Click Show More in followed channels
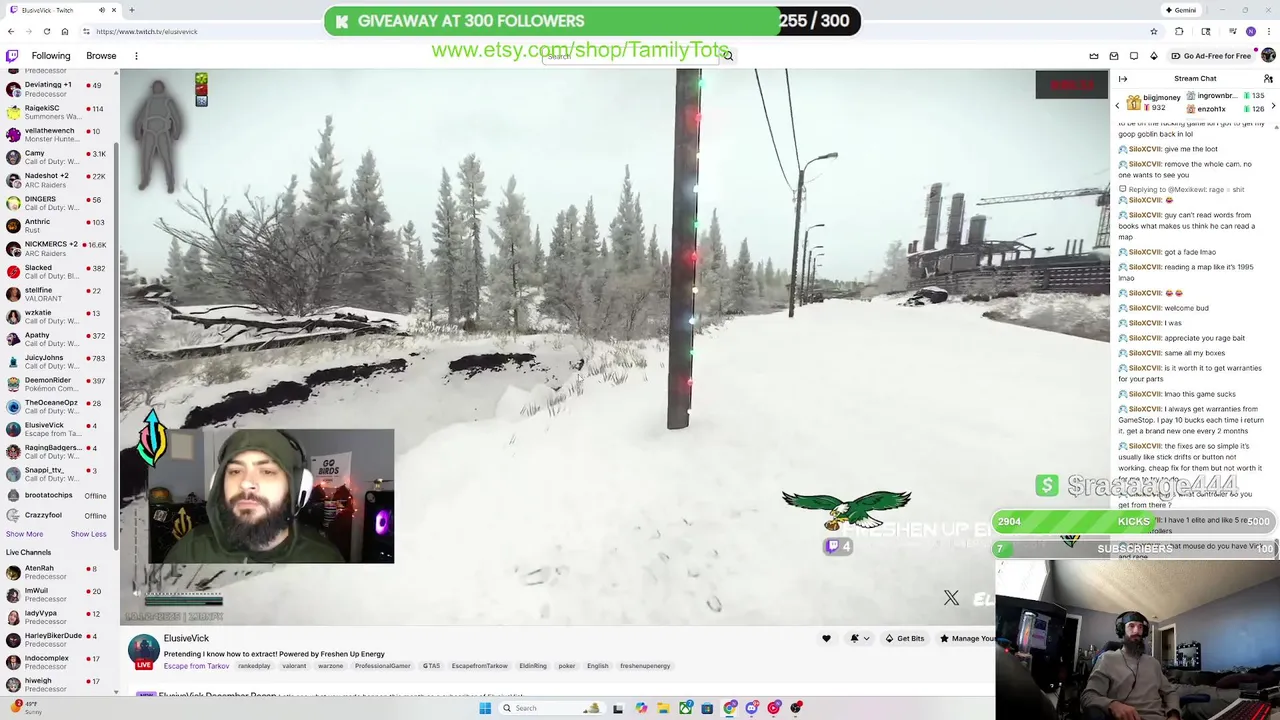This screenshot has width=1280, height=720. (24, 534)
